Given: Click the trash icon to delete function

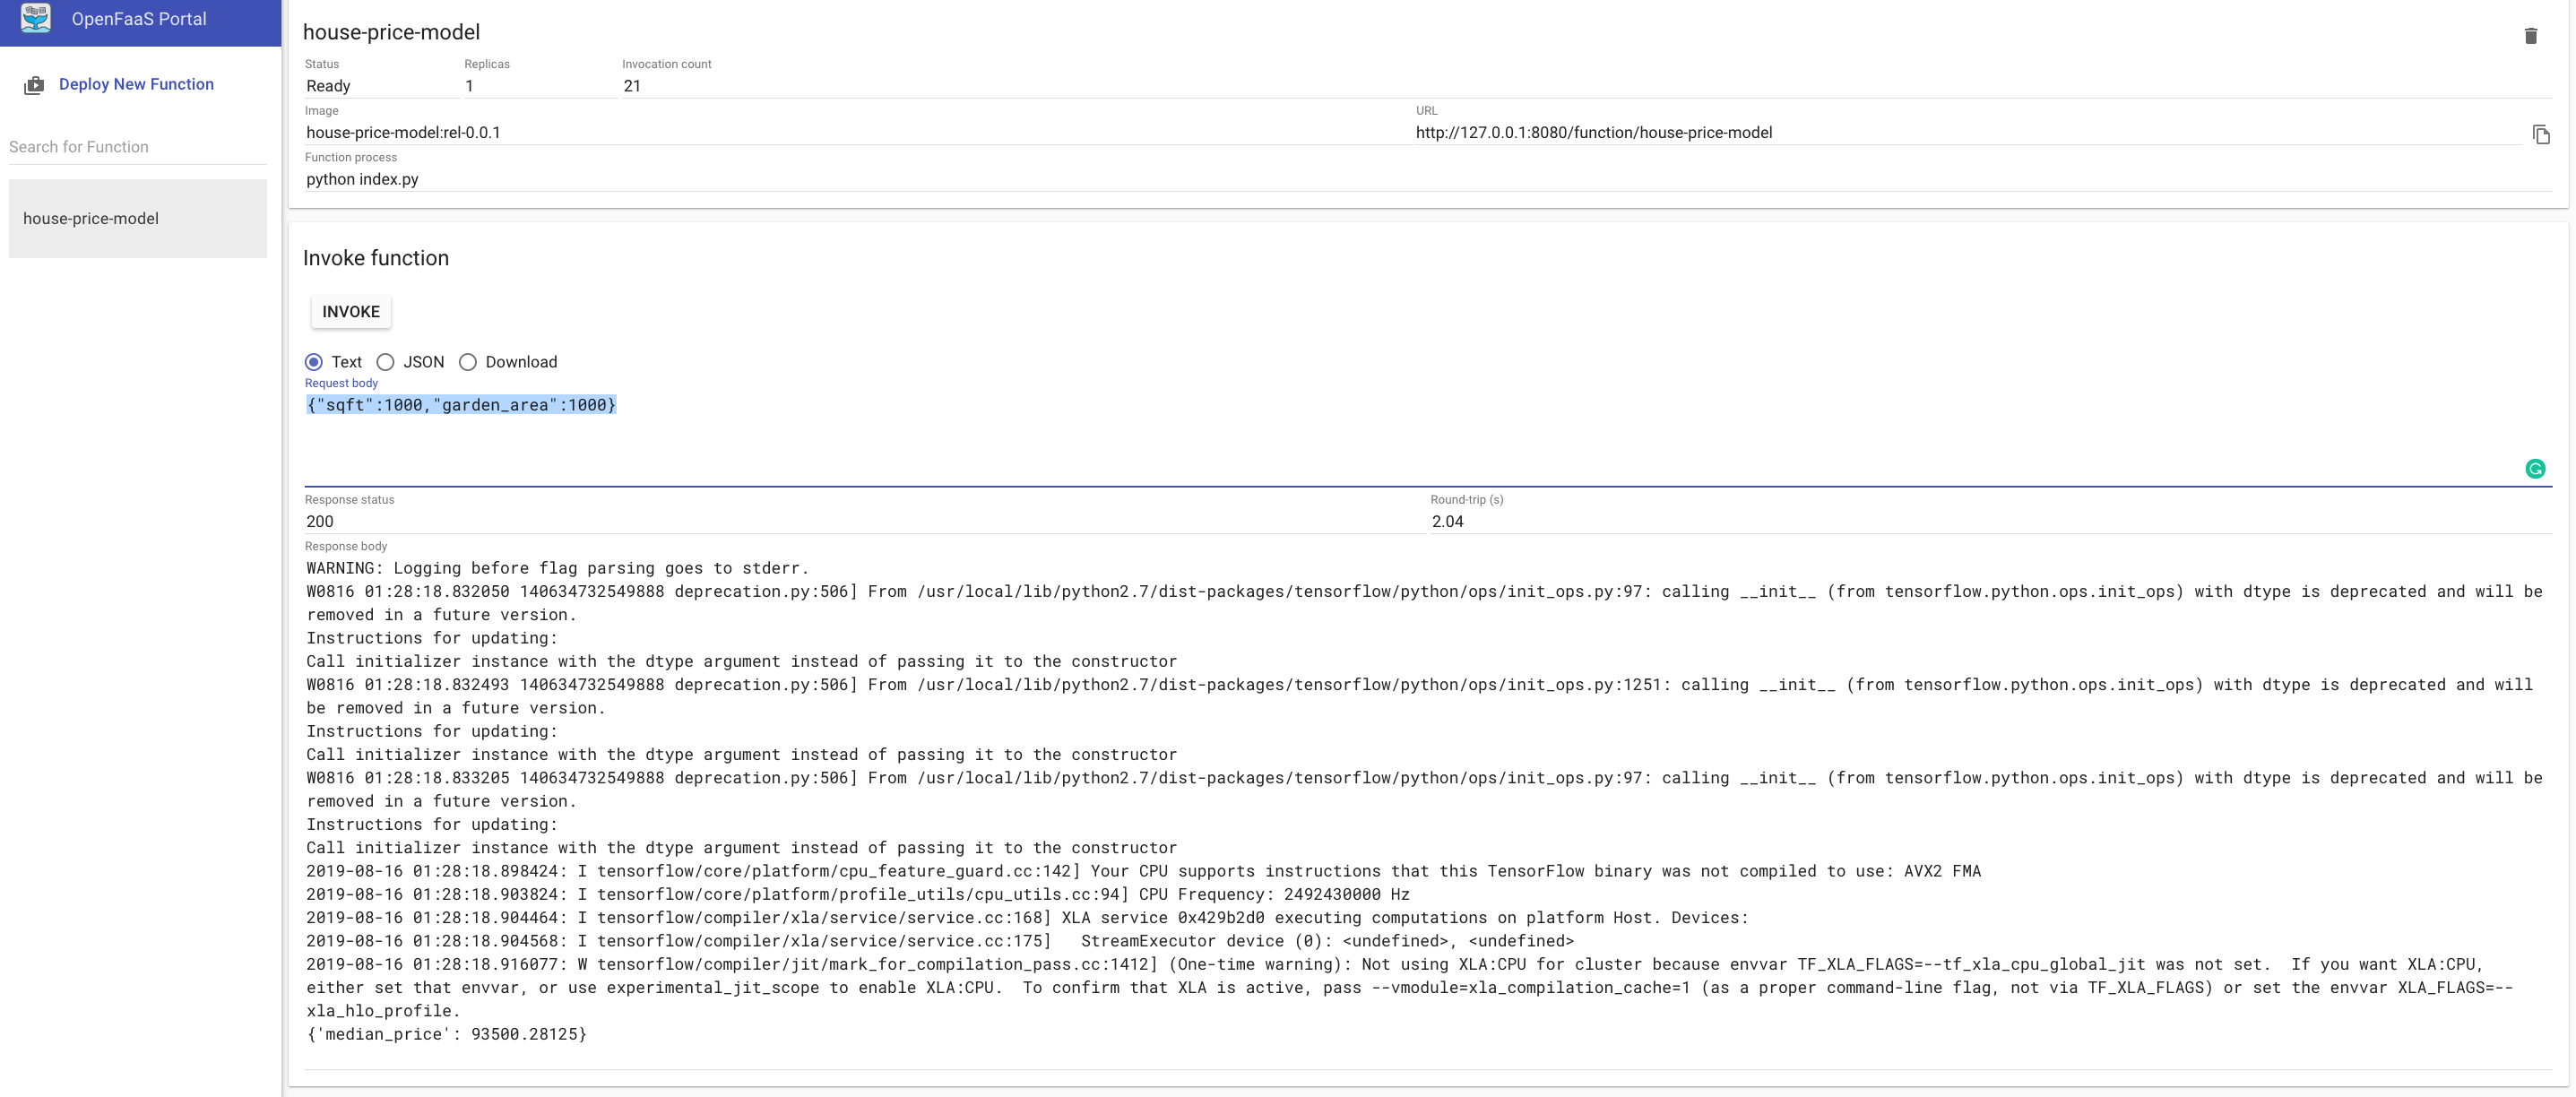Looking at the screenshot, I should (2530, 36).
